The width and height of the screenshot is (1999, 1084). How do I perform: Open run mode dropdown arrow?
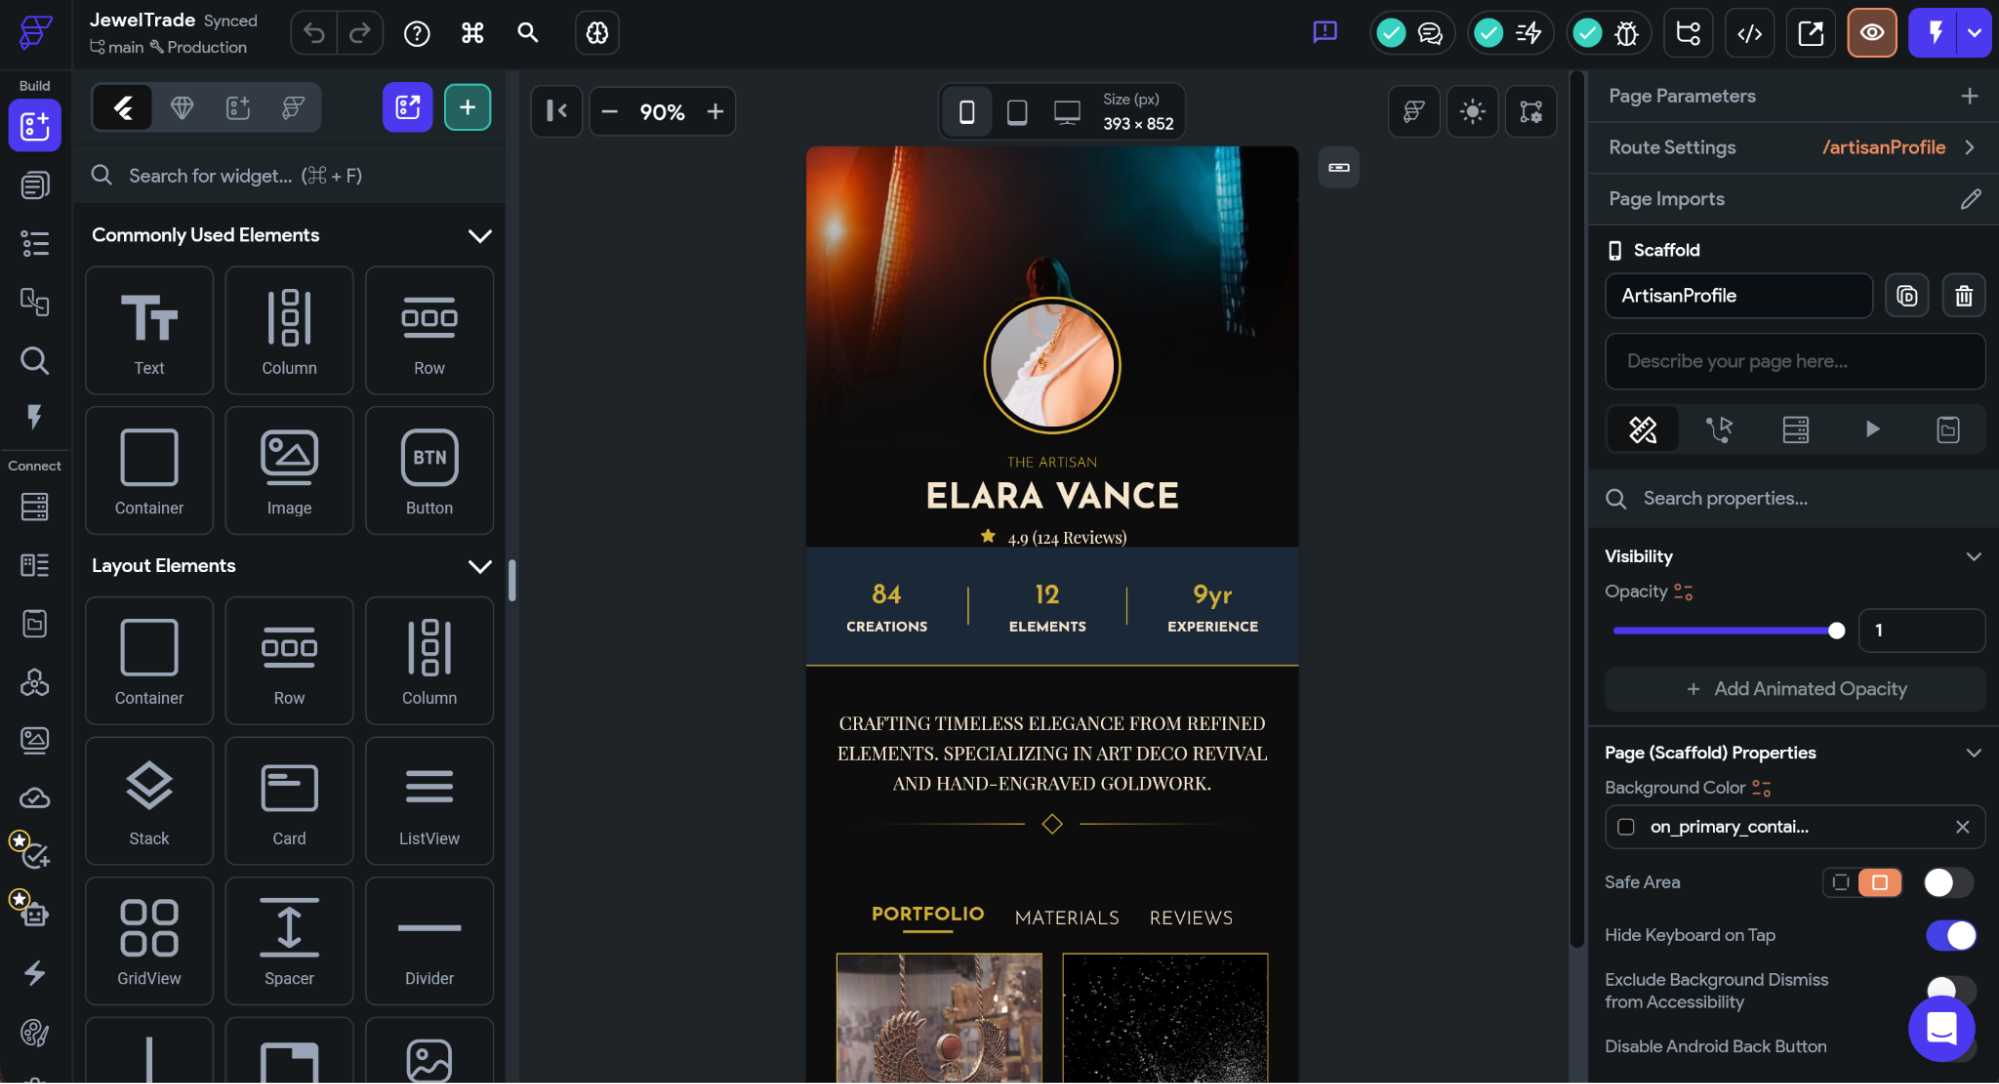click(x=1975, y=33)
